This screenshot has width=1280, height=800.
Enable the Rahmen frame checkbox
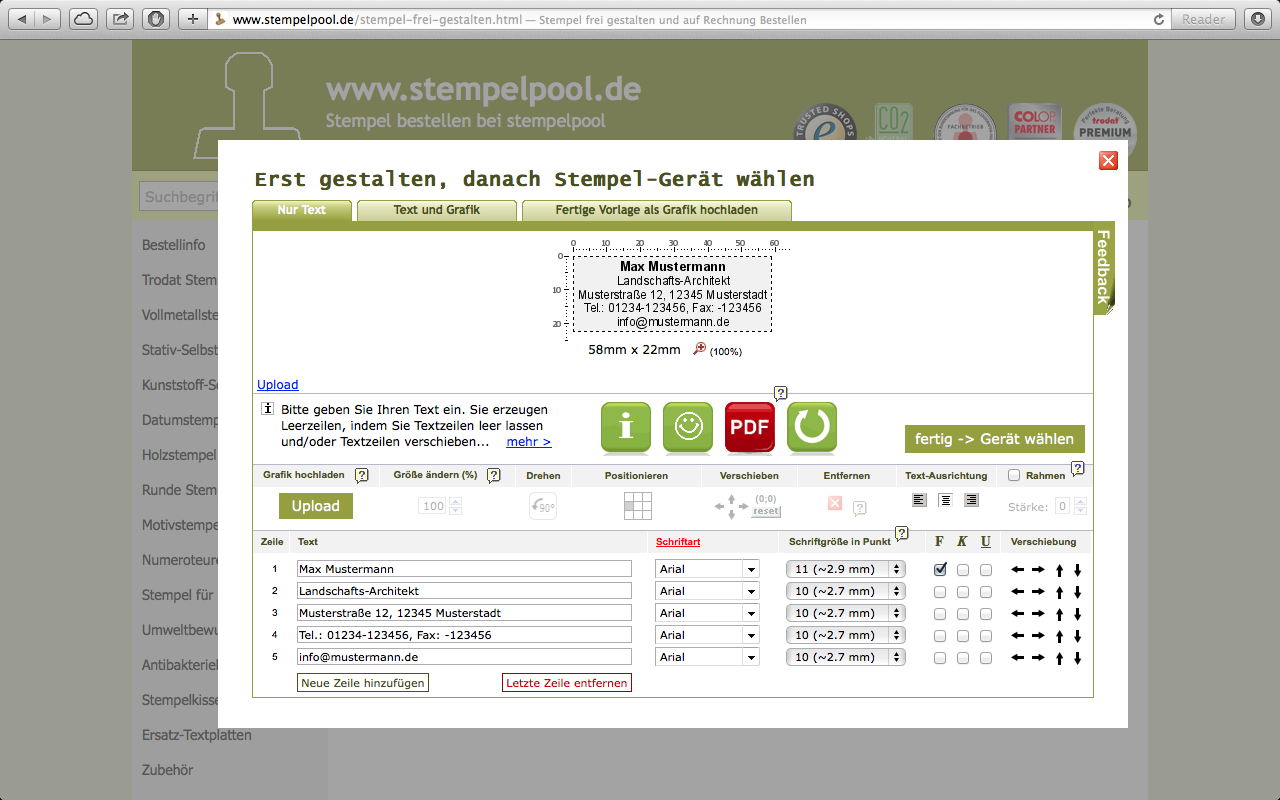click(x=1014, y=476)
